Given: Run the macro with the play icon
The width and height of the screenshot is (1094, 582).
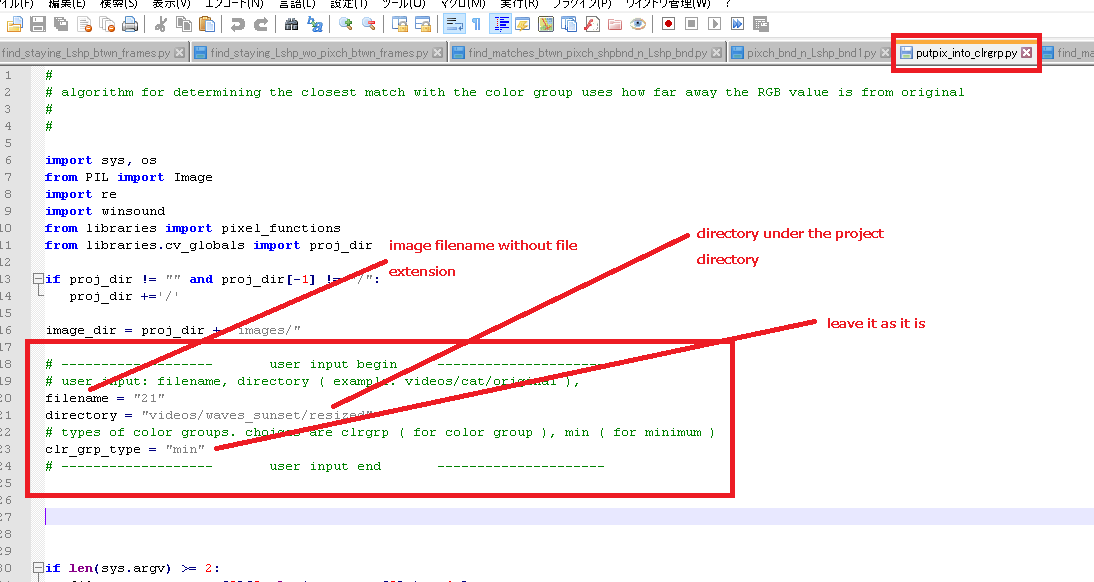Looking at the screenshot, I should tap(716, 23).
